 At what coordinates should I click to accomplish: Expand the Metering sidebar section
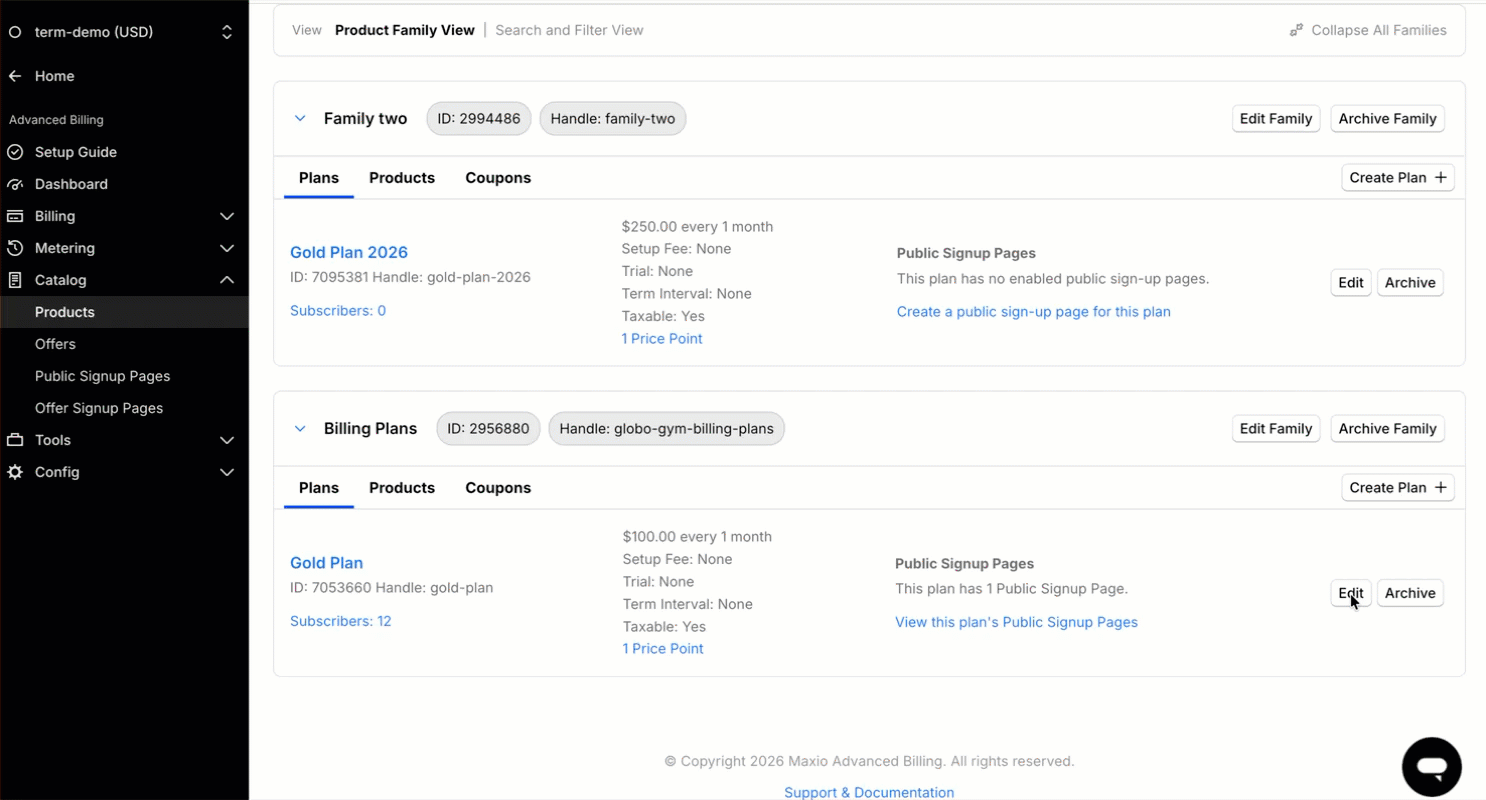tap(227, 248)
